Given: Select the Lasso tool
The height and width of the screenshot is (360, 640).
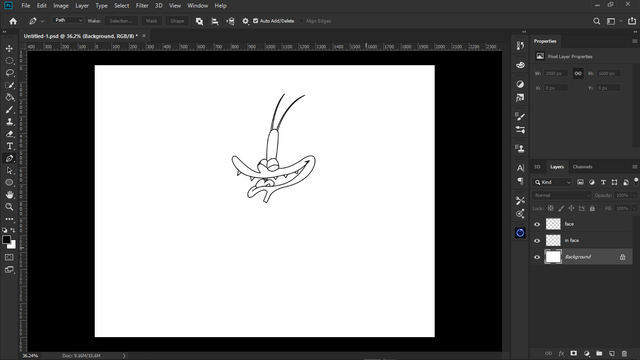Looking at the screenshot, I should 9,73.
